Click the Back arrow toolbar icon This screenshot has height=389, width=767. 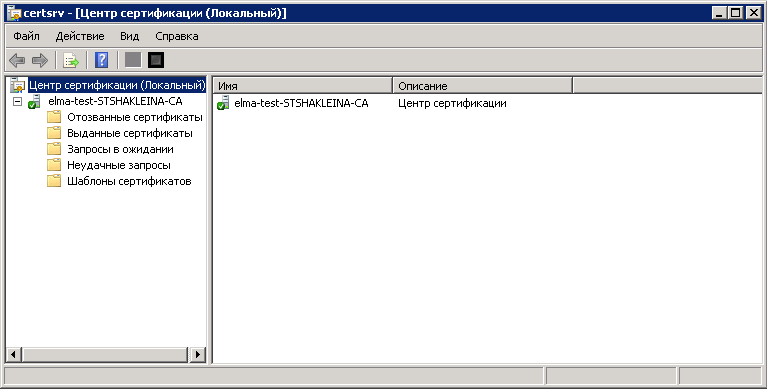(x=17, y=61)
